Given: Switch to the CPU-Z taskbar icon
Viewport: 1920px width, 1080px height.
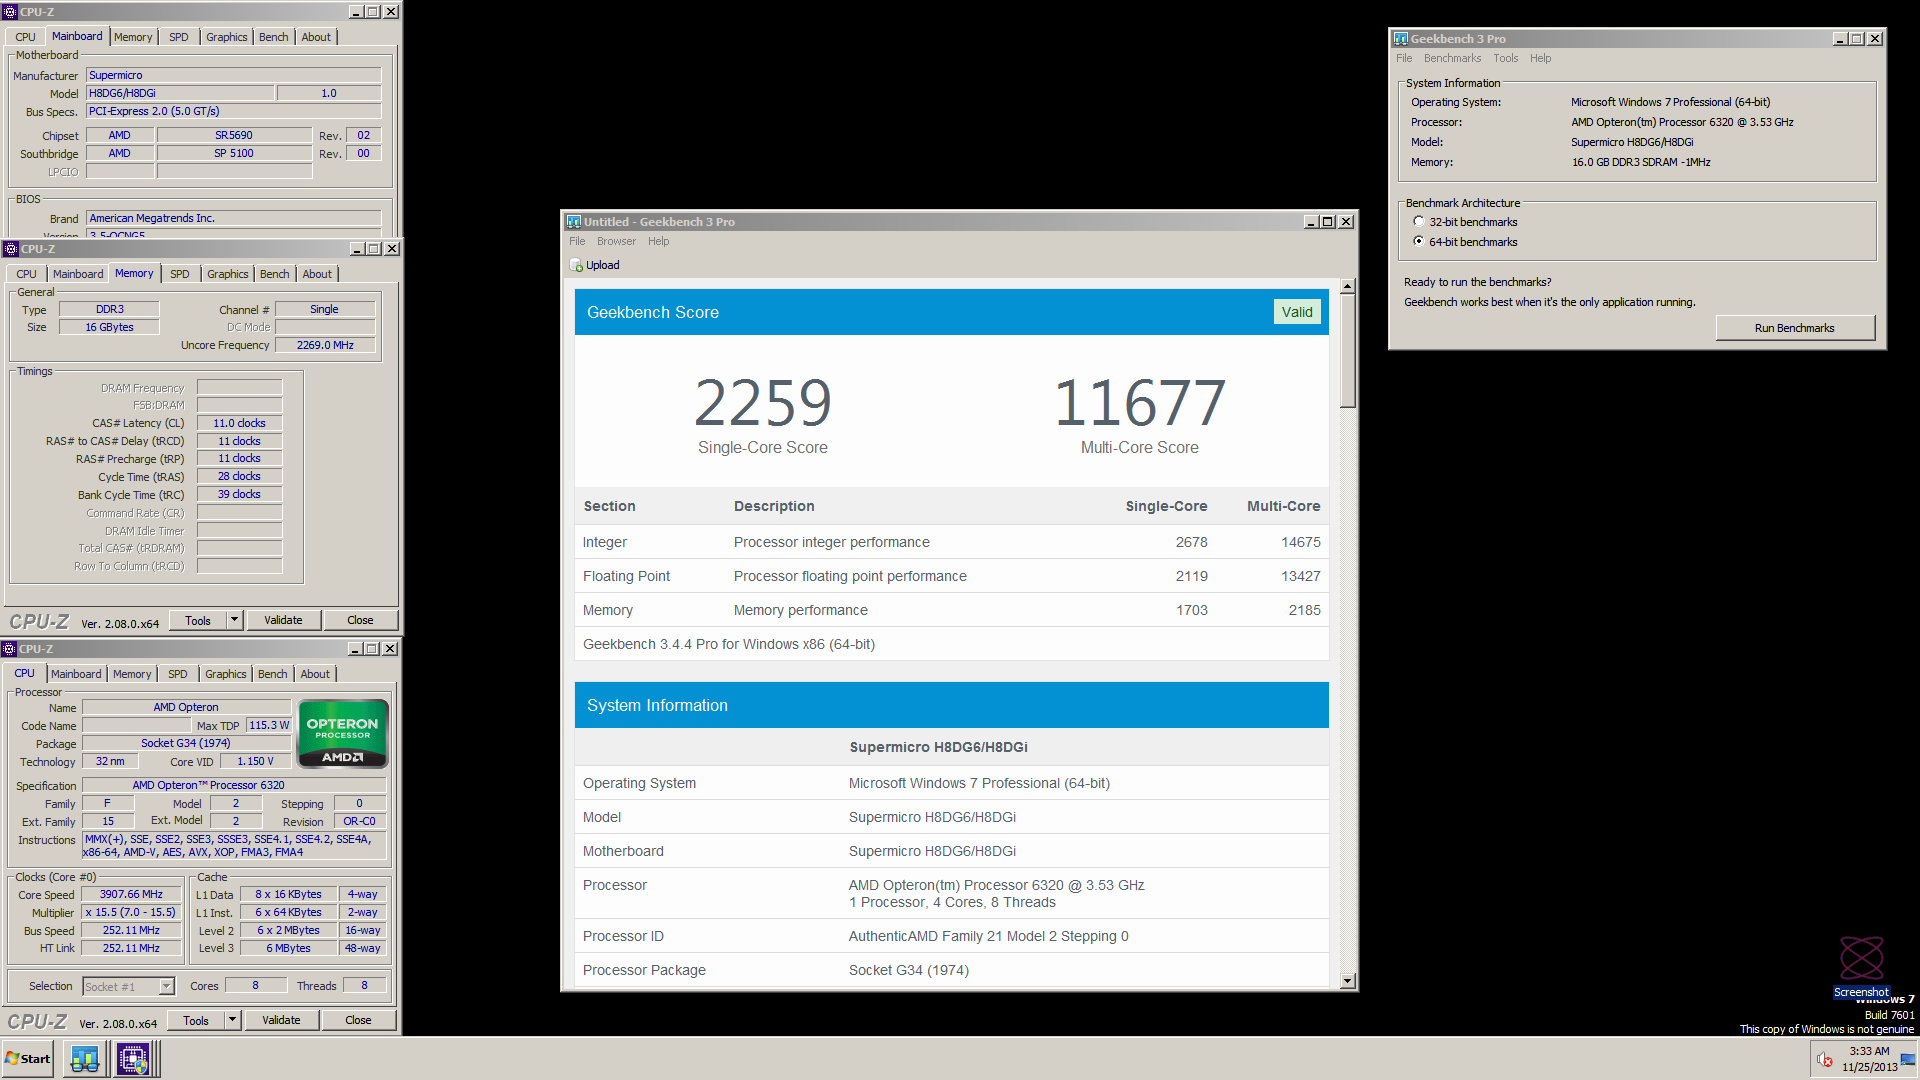Looking at the screenshot, I should coord(133,1059).
